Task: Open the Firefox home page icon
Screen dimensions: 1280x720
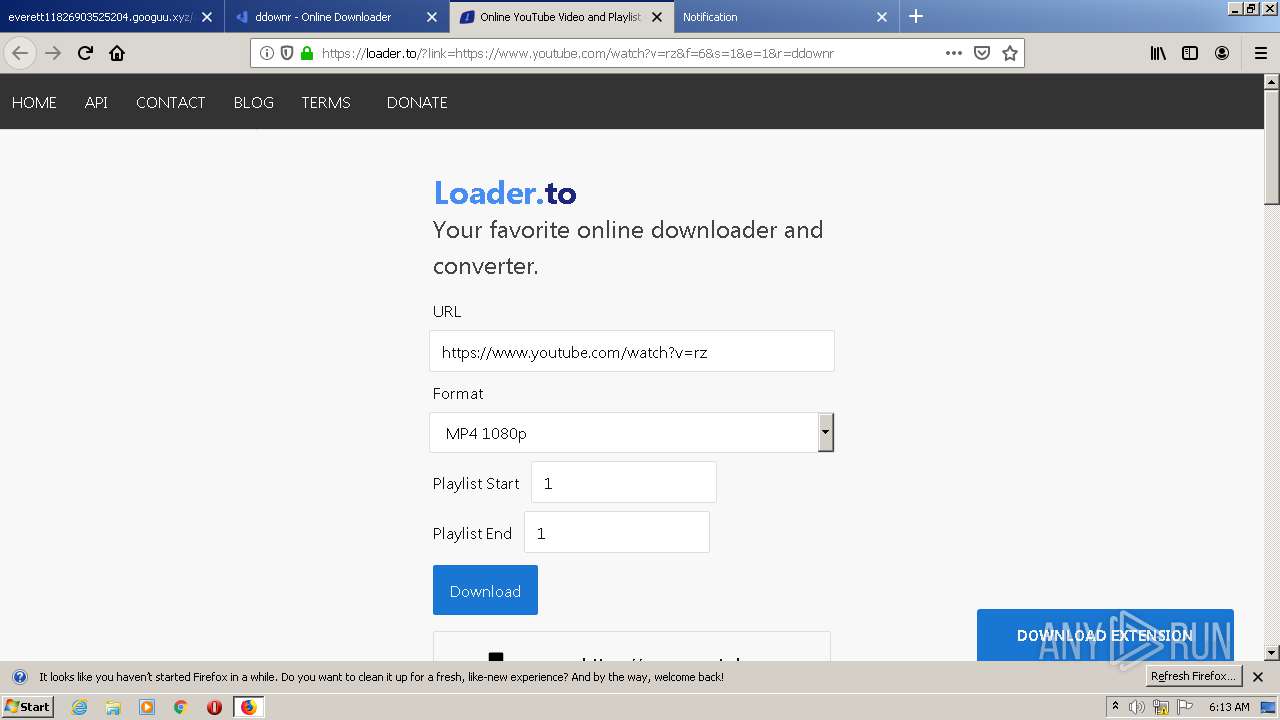Action: click(x=117, y=53)
